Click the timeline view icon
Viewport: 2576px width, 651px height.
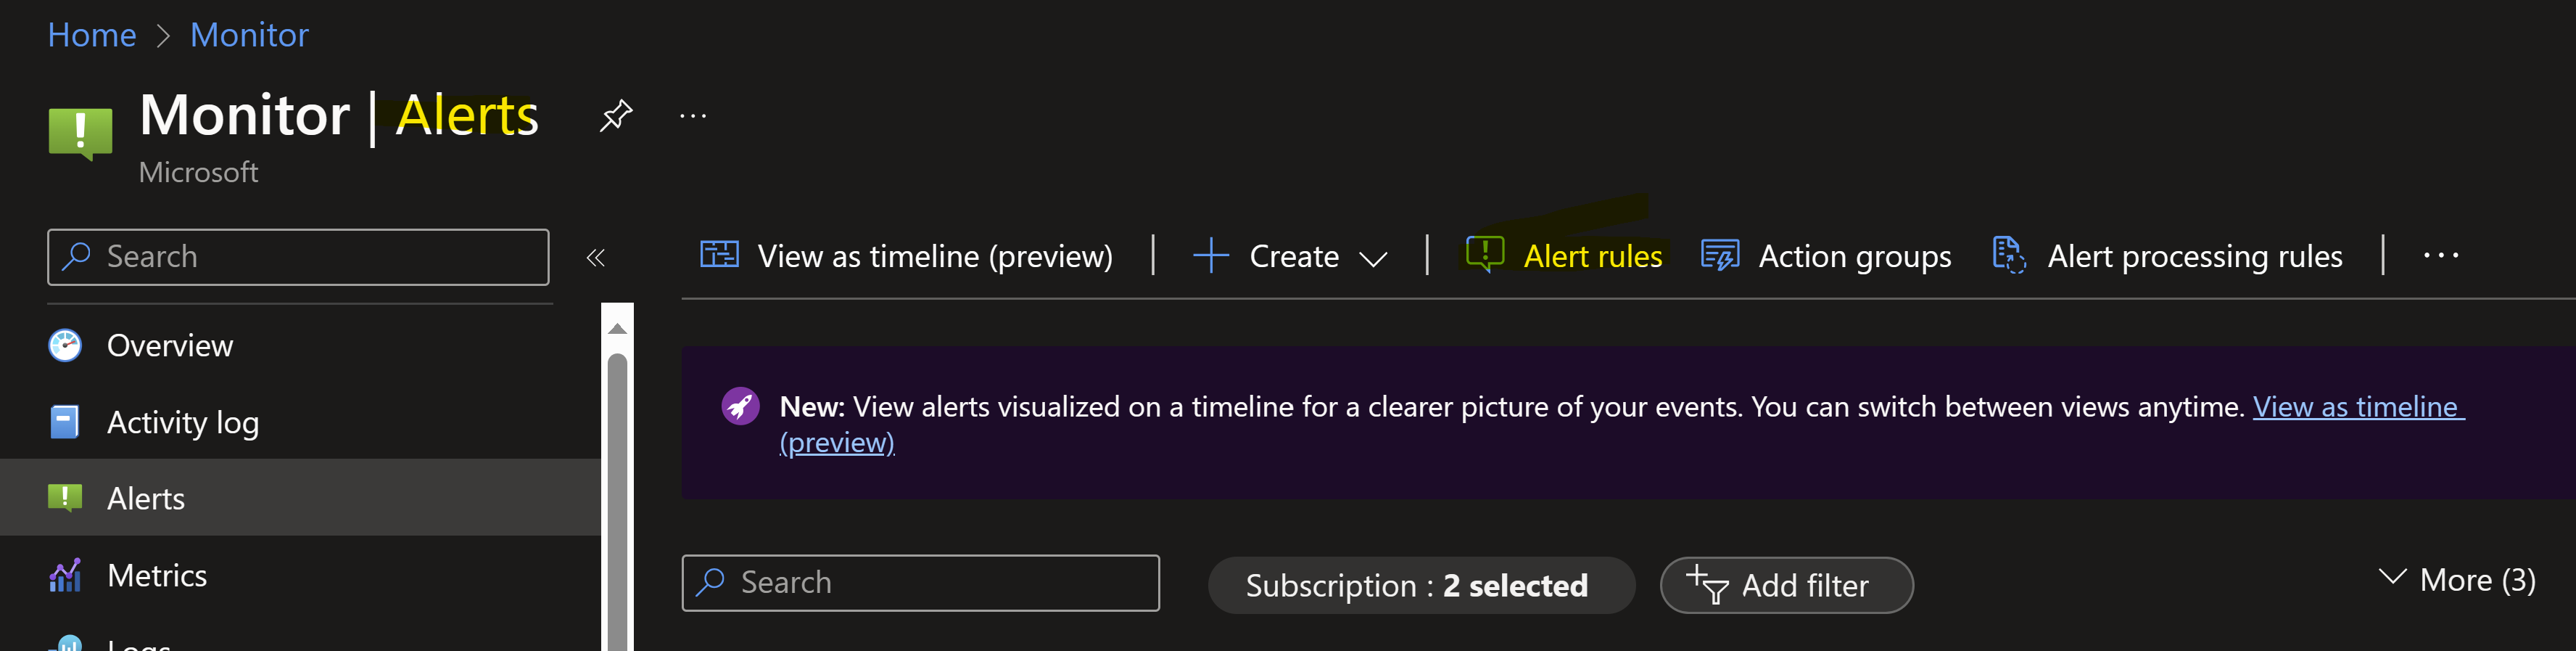click(x=719, y=255)
